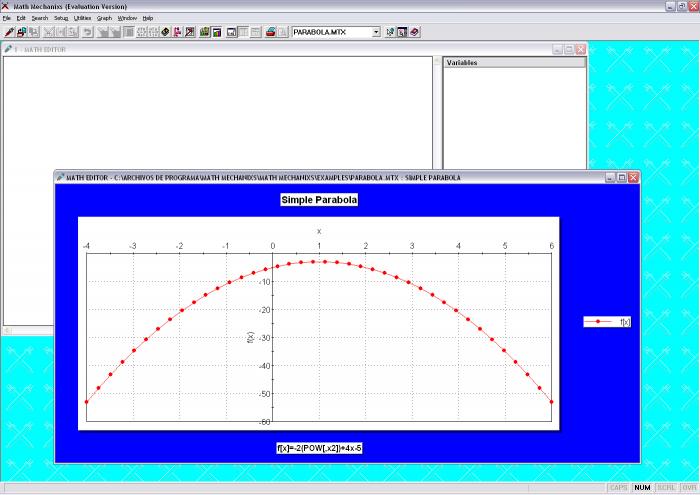The height and width of the screenshot is (495, 700).
Task: Click the purple book help icon
Action: click(x=415, y=32)
